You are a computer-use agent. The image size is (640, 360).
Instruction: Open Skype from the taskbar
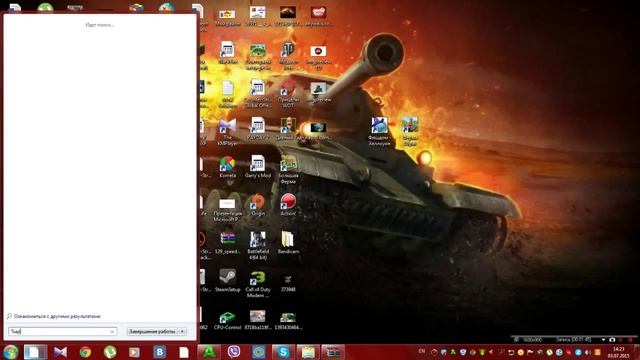point(283,352)
